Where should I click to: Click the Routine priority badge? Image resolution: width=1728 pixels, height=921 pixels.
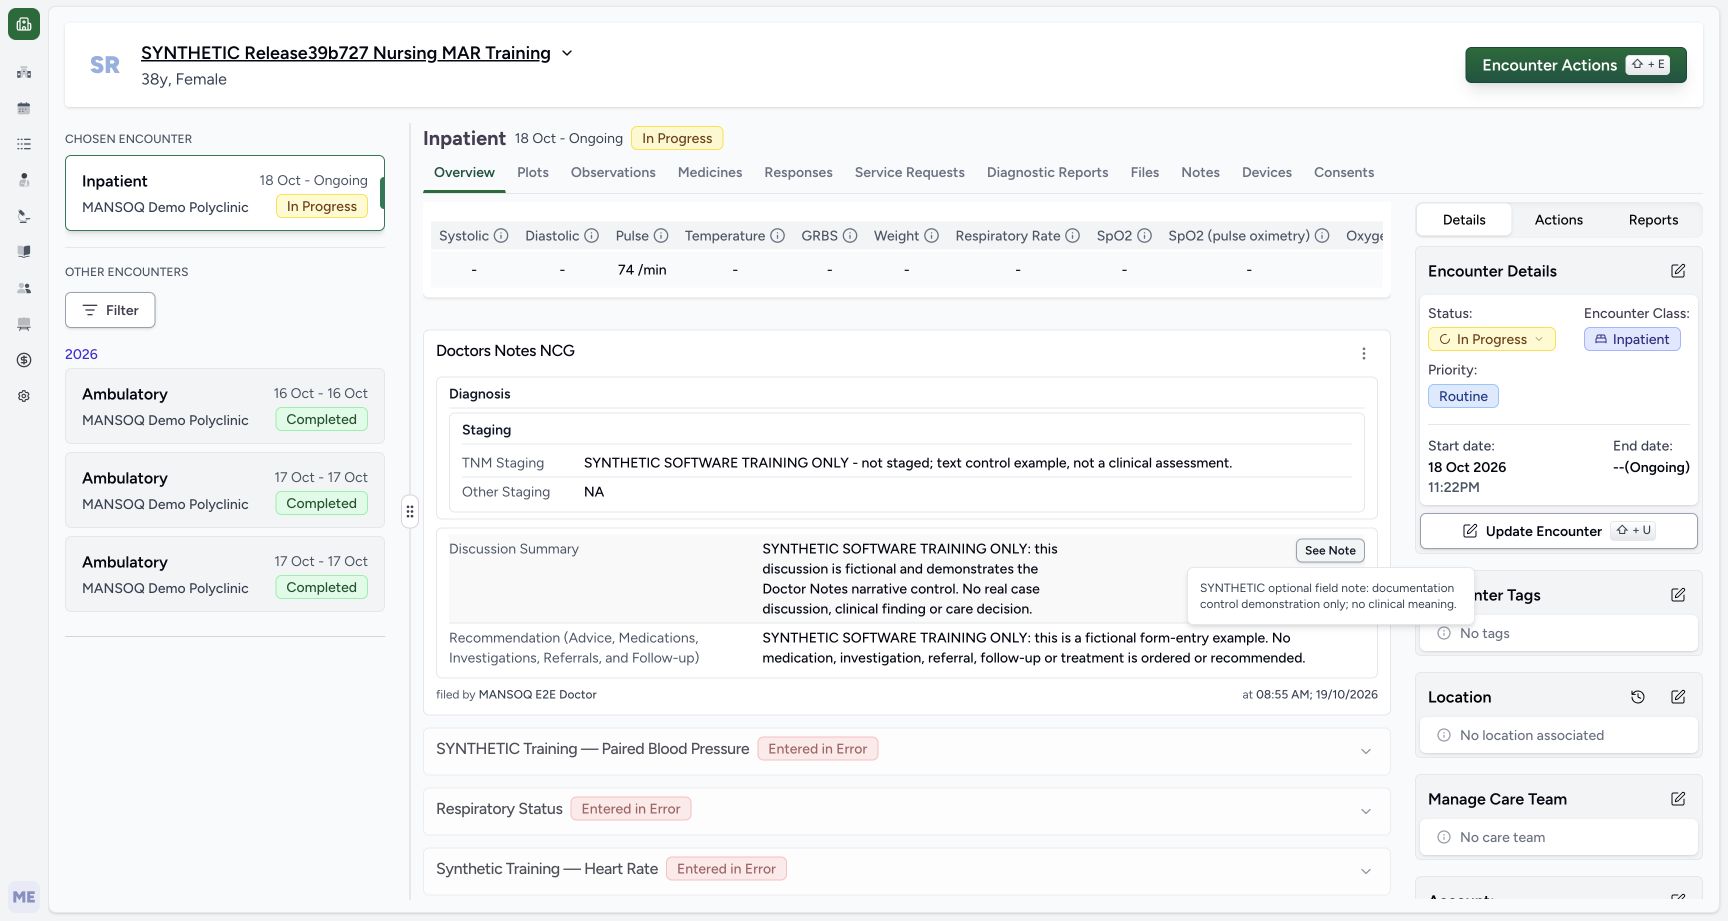coord(1463,396)
